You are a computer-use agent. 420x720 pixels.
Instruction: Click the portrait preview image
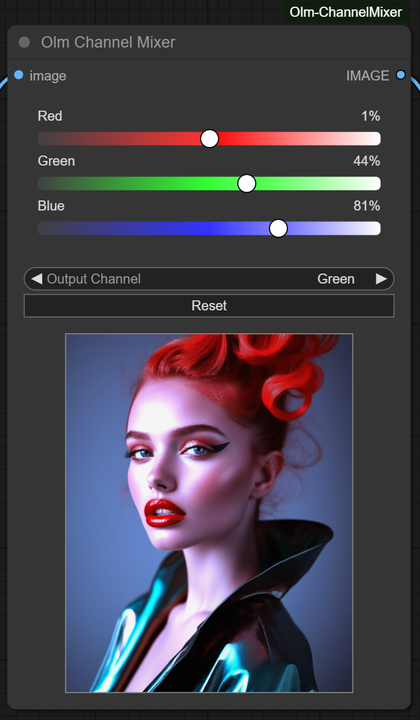[x=209, y=513]
